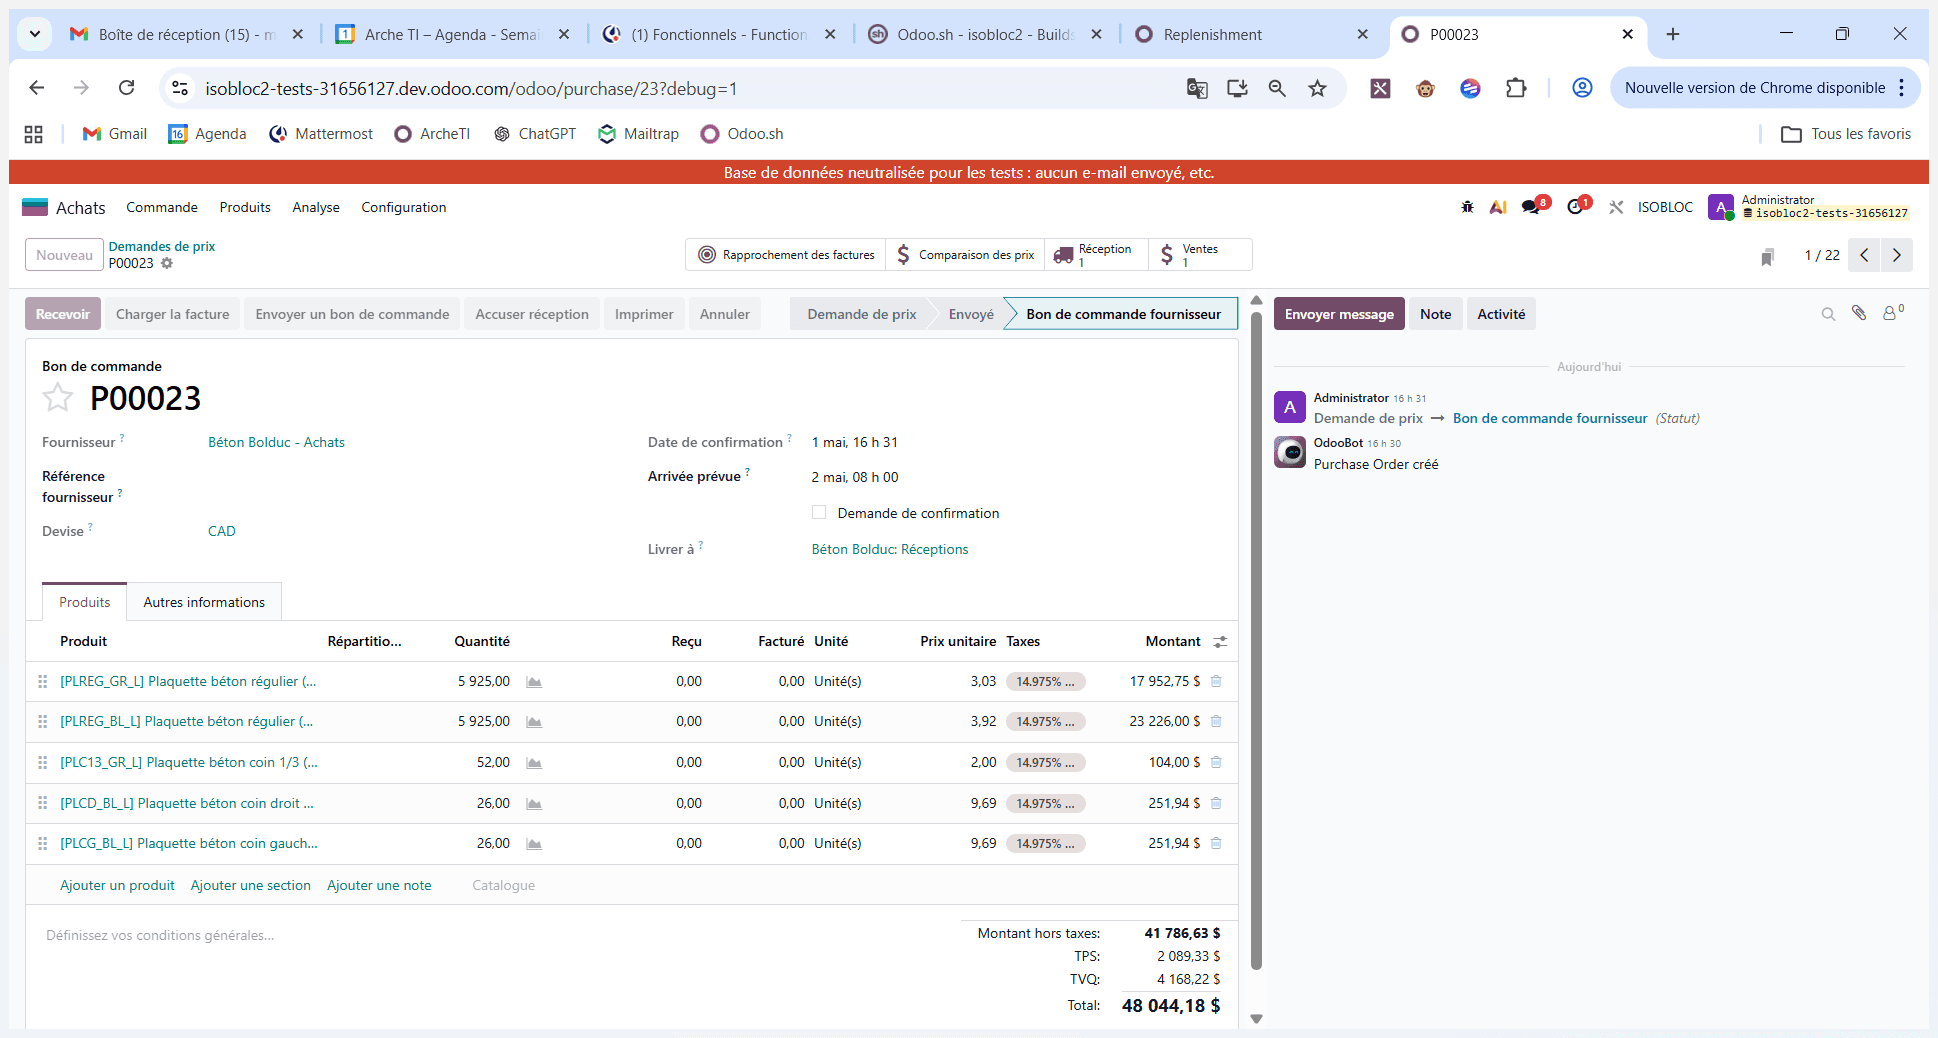Go to previous record with left arrow
Screen dimensions: 1938x1038
(1864, 255)
